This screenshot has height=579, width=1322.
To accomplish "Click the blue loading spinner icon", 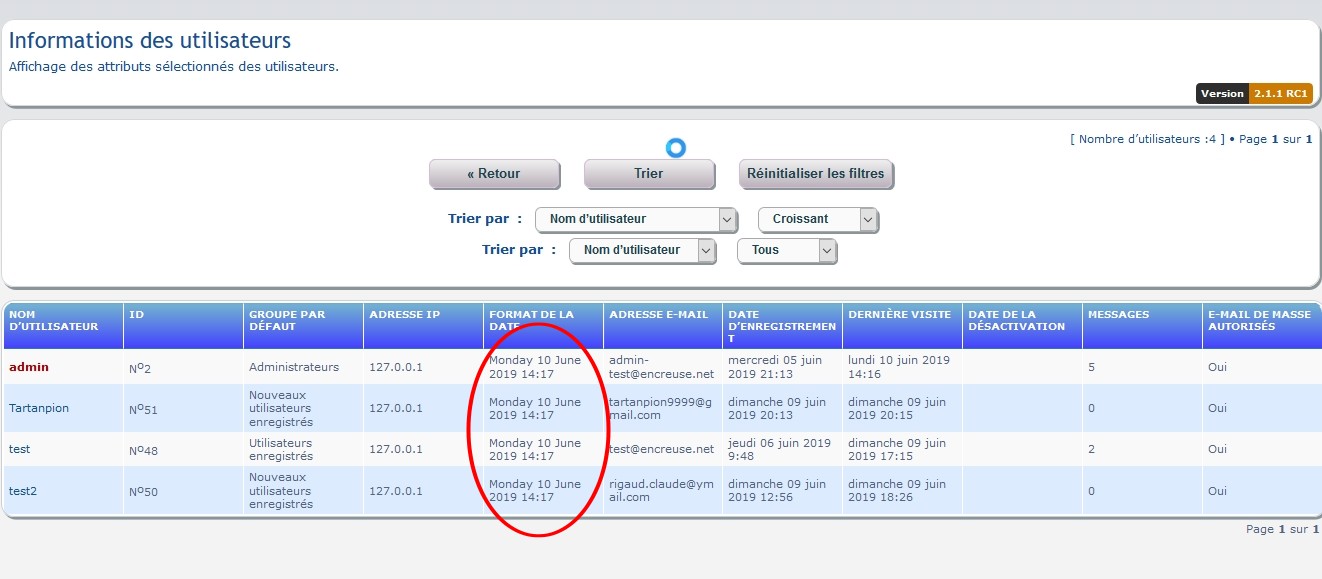I will tap(676, 148).
